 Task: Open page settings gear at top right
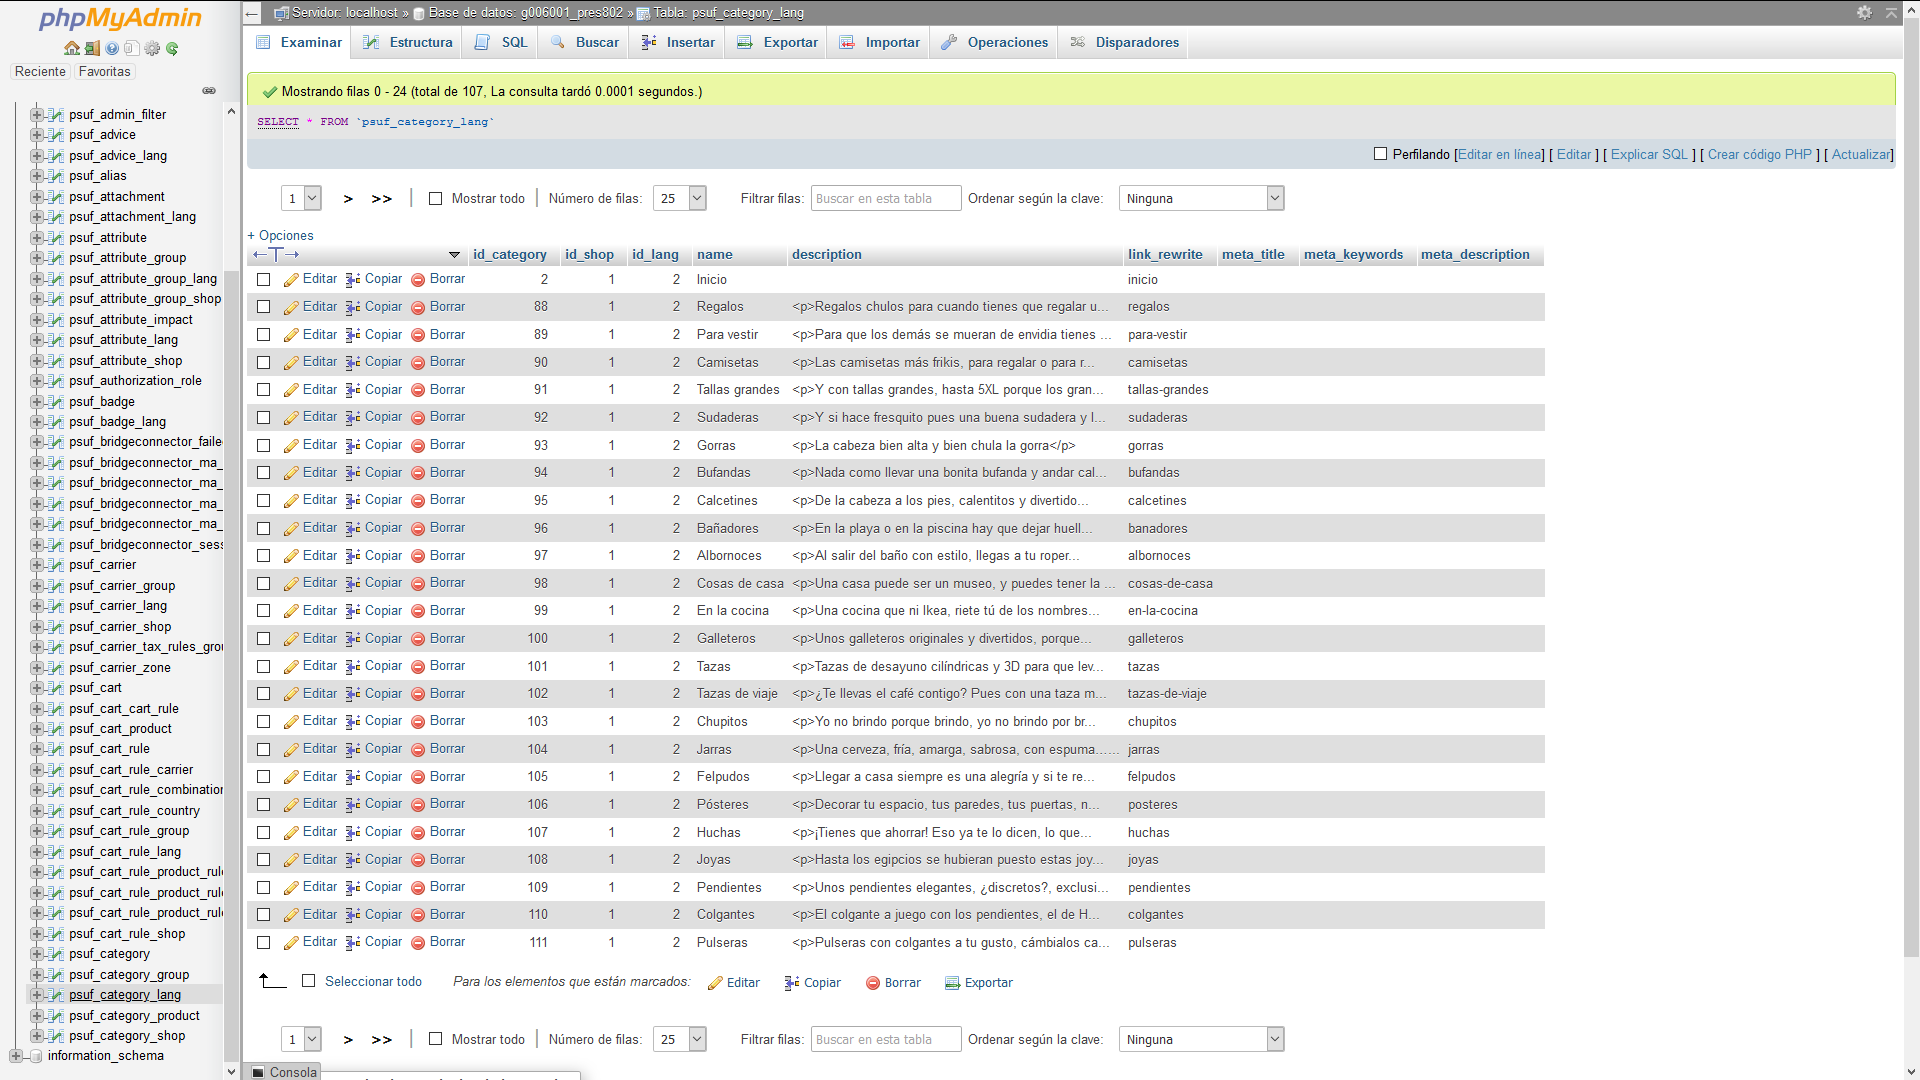(1864, 13)
